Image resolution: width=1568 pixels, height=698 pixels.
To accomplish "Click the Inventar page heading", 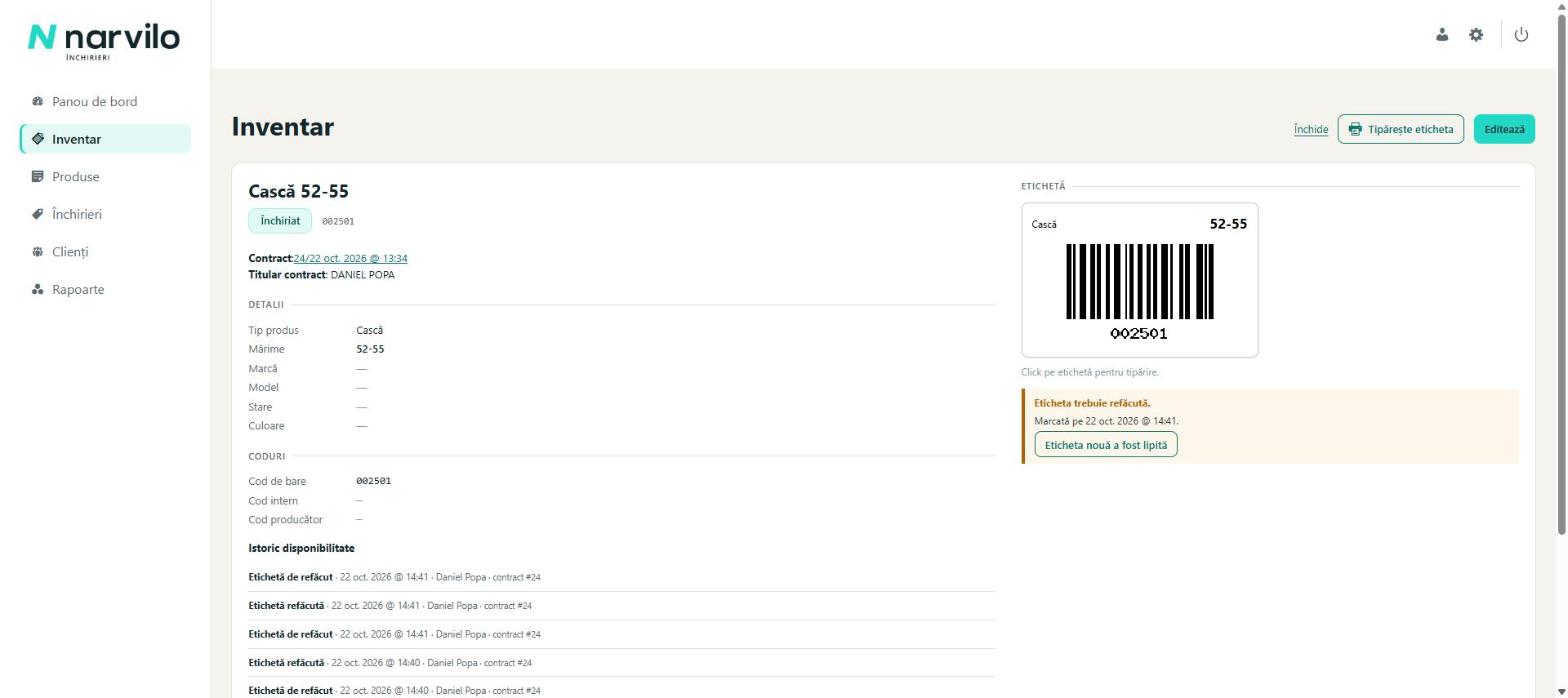I will 282,127.
